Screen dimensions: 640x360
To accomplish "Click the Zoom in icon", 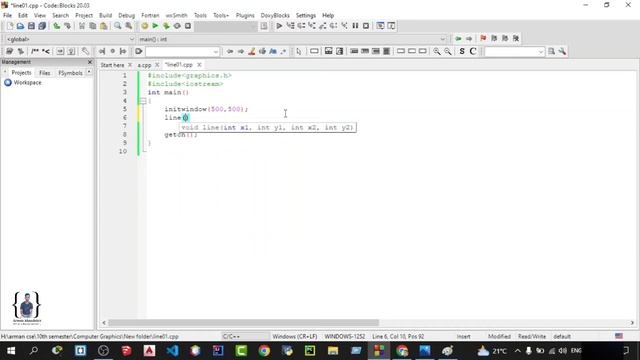I will (437, 51).
